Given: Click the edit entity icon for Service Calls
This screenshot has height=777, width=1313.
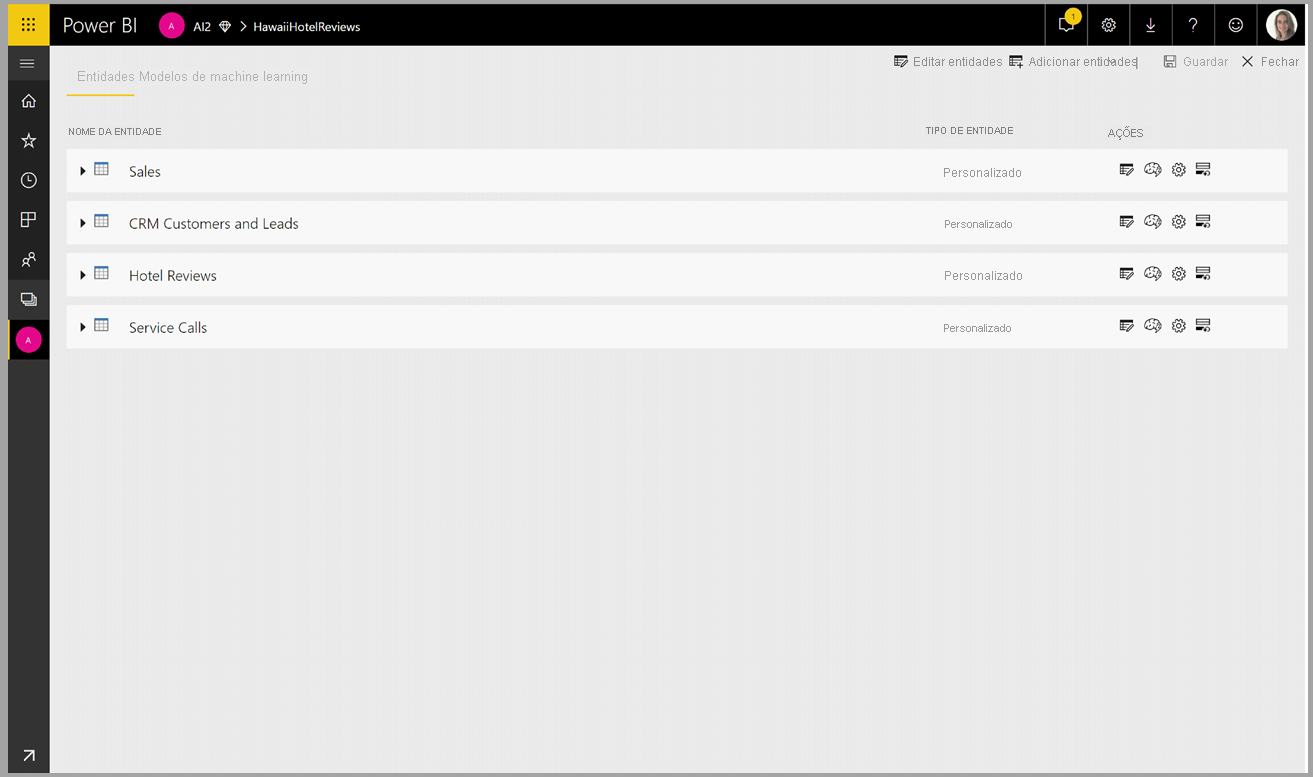Looking at the screenshot, I should click(1127, 326).
